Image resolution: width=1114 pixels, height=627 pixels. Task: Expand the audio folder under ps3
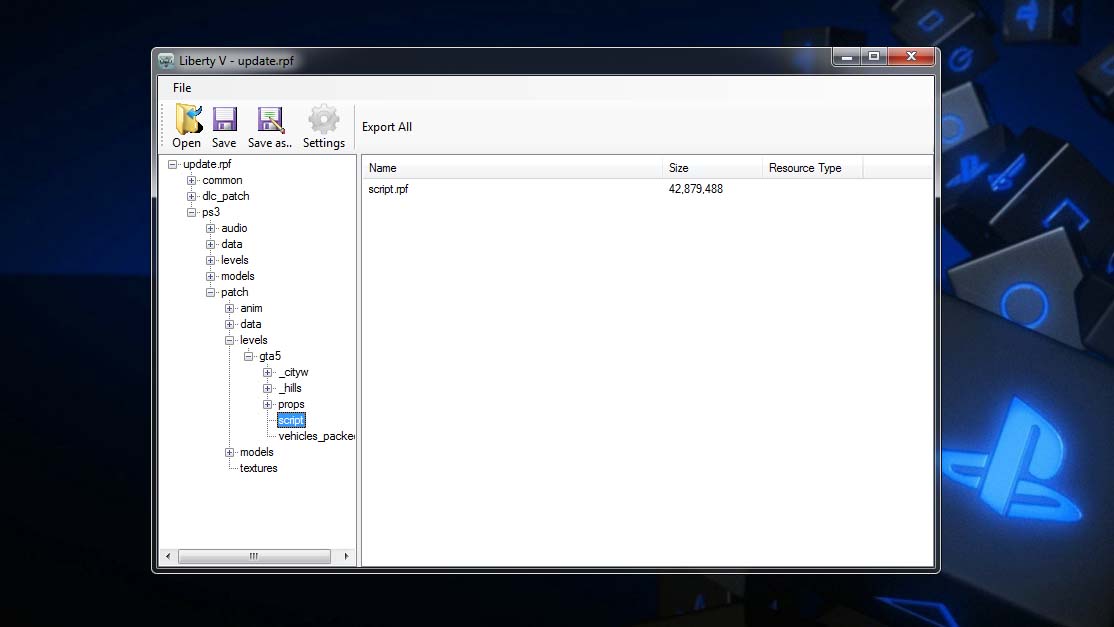point(210,228)
